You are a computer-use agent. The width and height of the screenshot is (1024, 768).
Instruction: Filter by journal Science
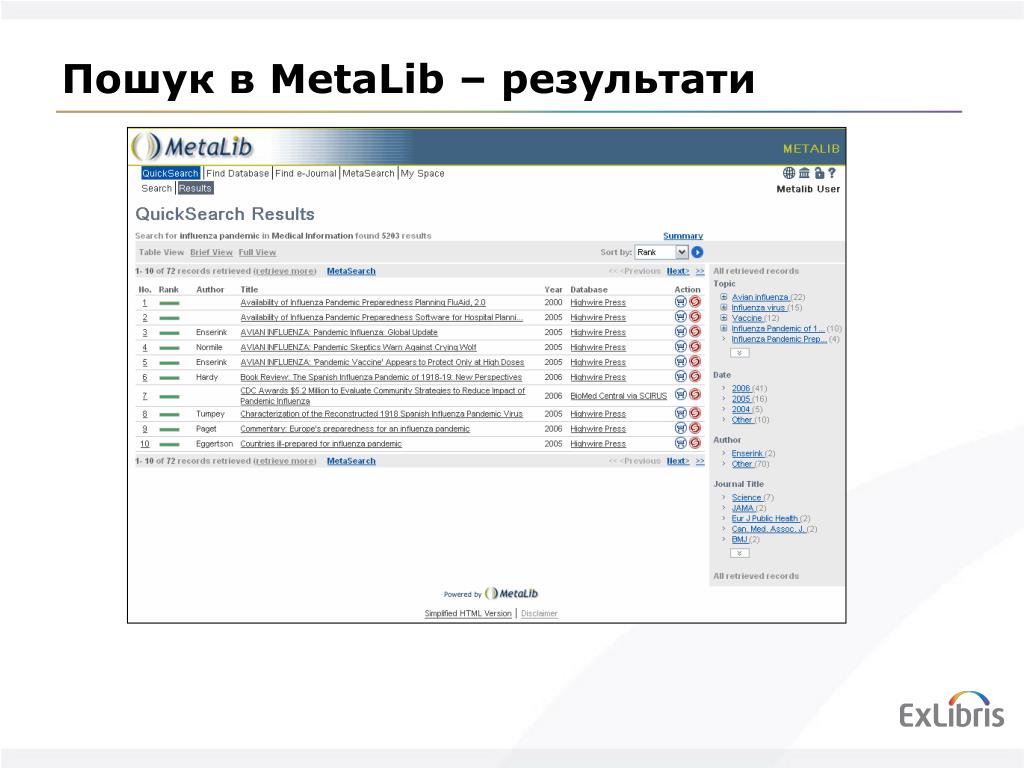coord(746,498)
